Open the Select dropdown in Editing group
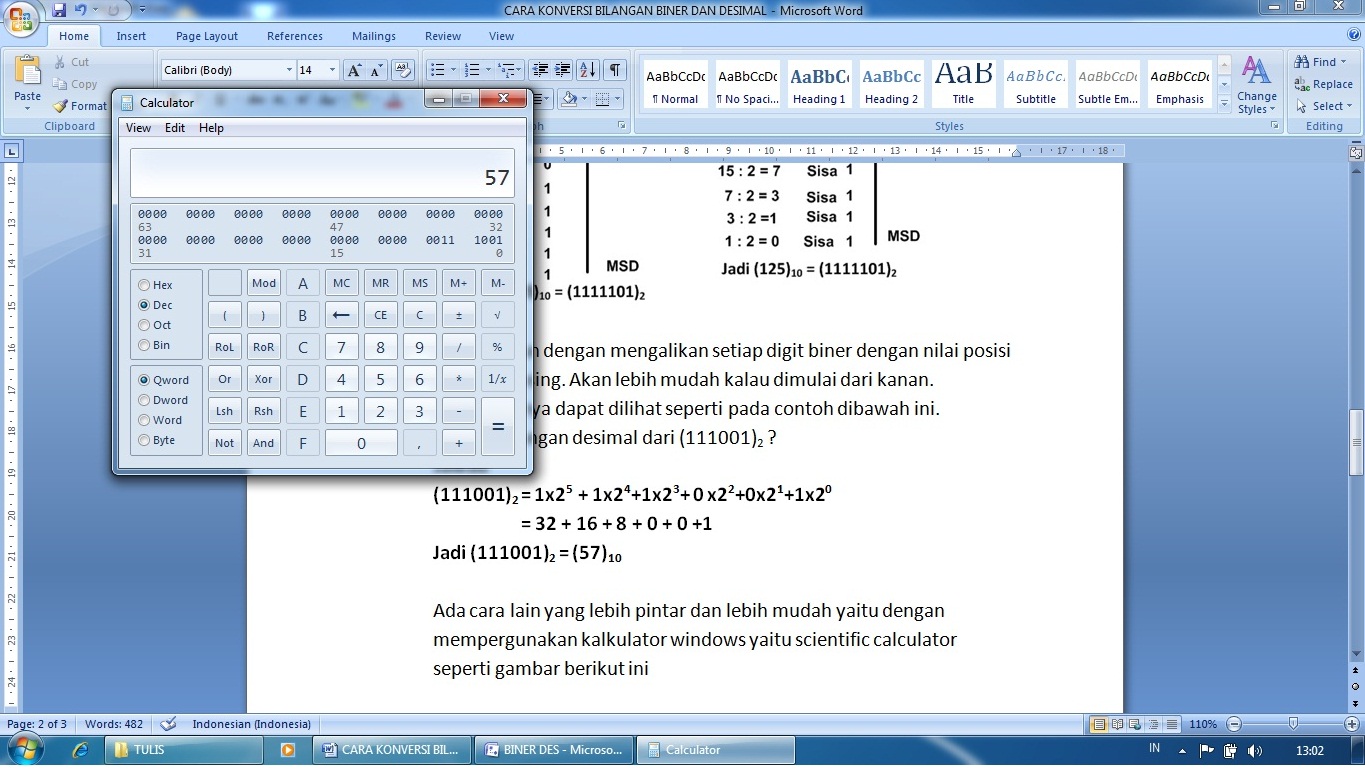Screen dimensions: 1365x769 pos(1323,106)
